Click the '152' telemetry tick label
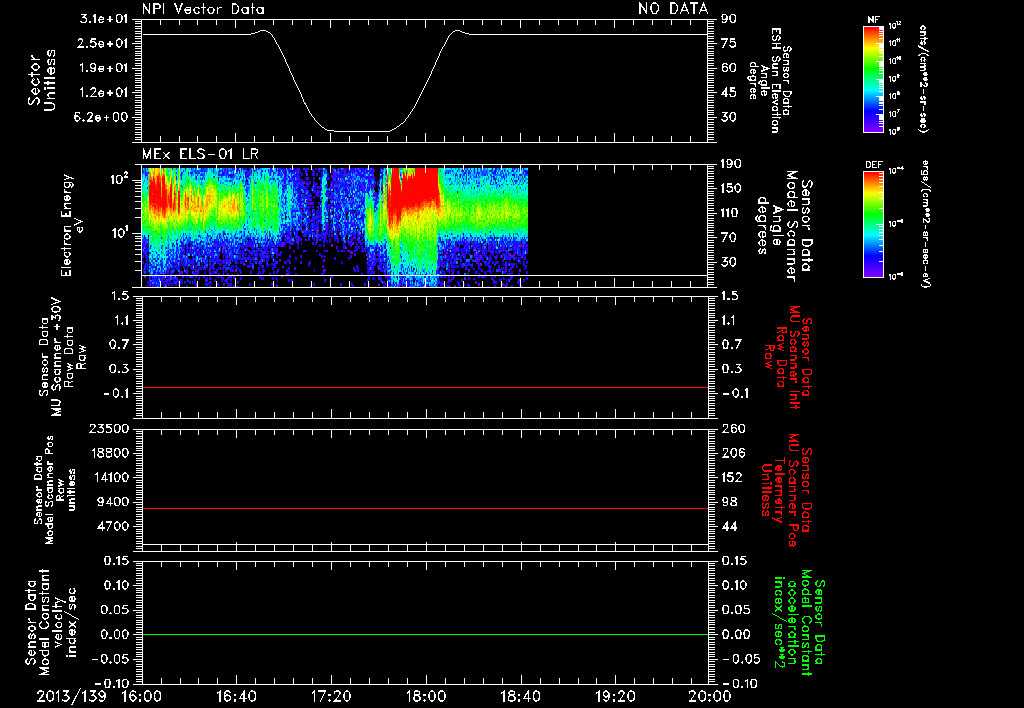 pyautogui.click(x=733, y=477)
